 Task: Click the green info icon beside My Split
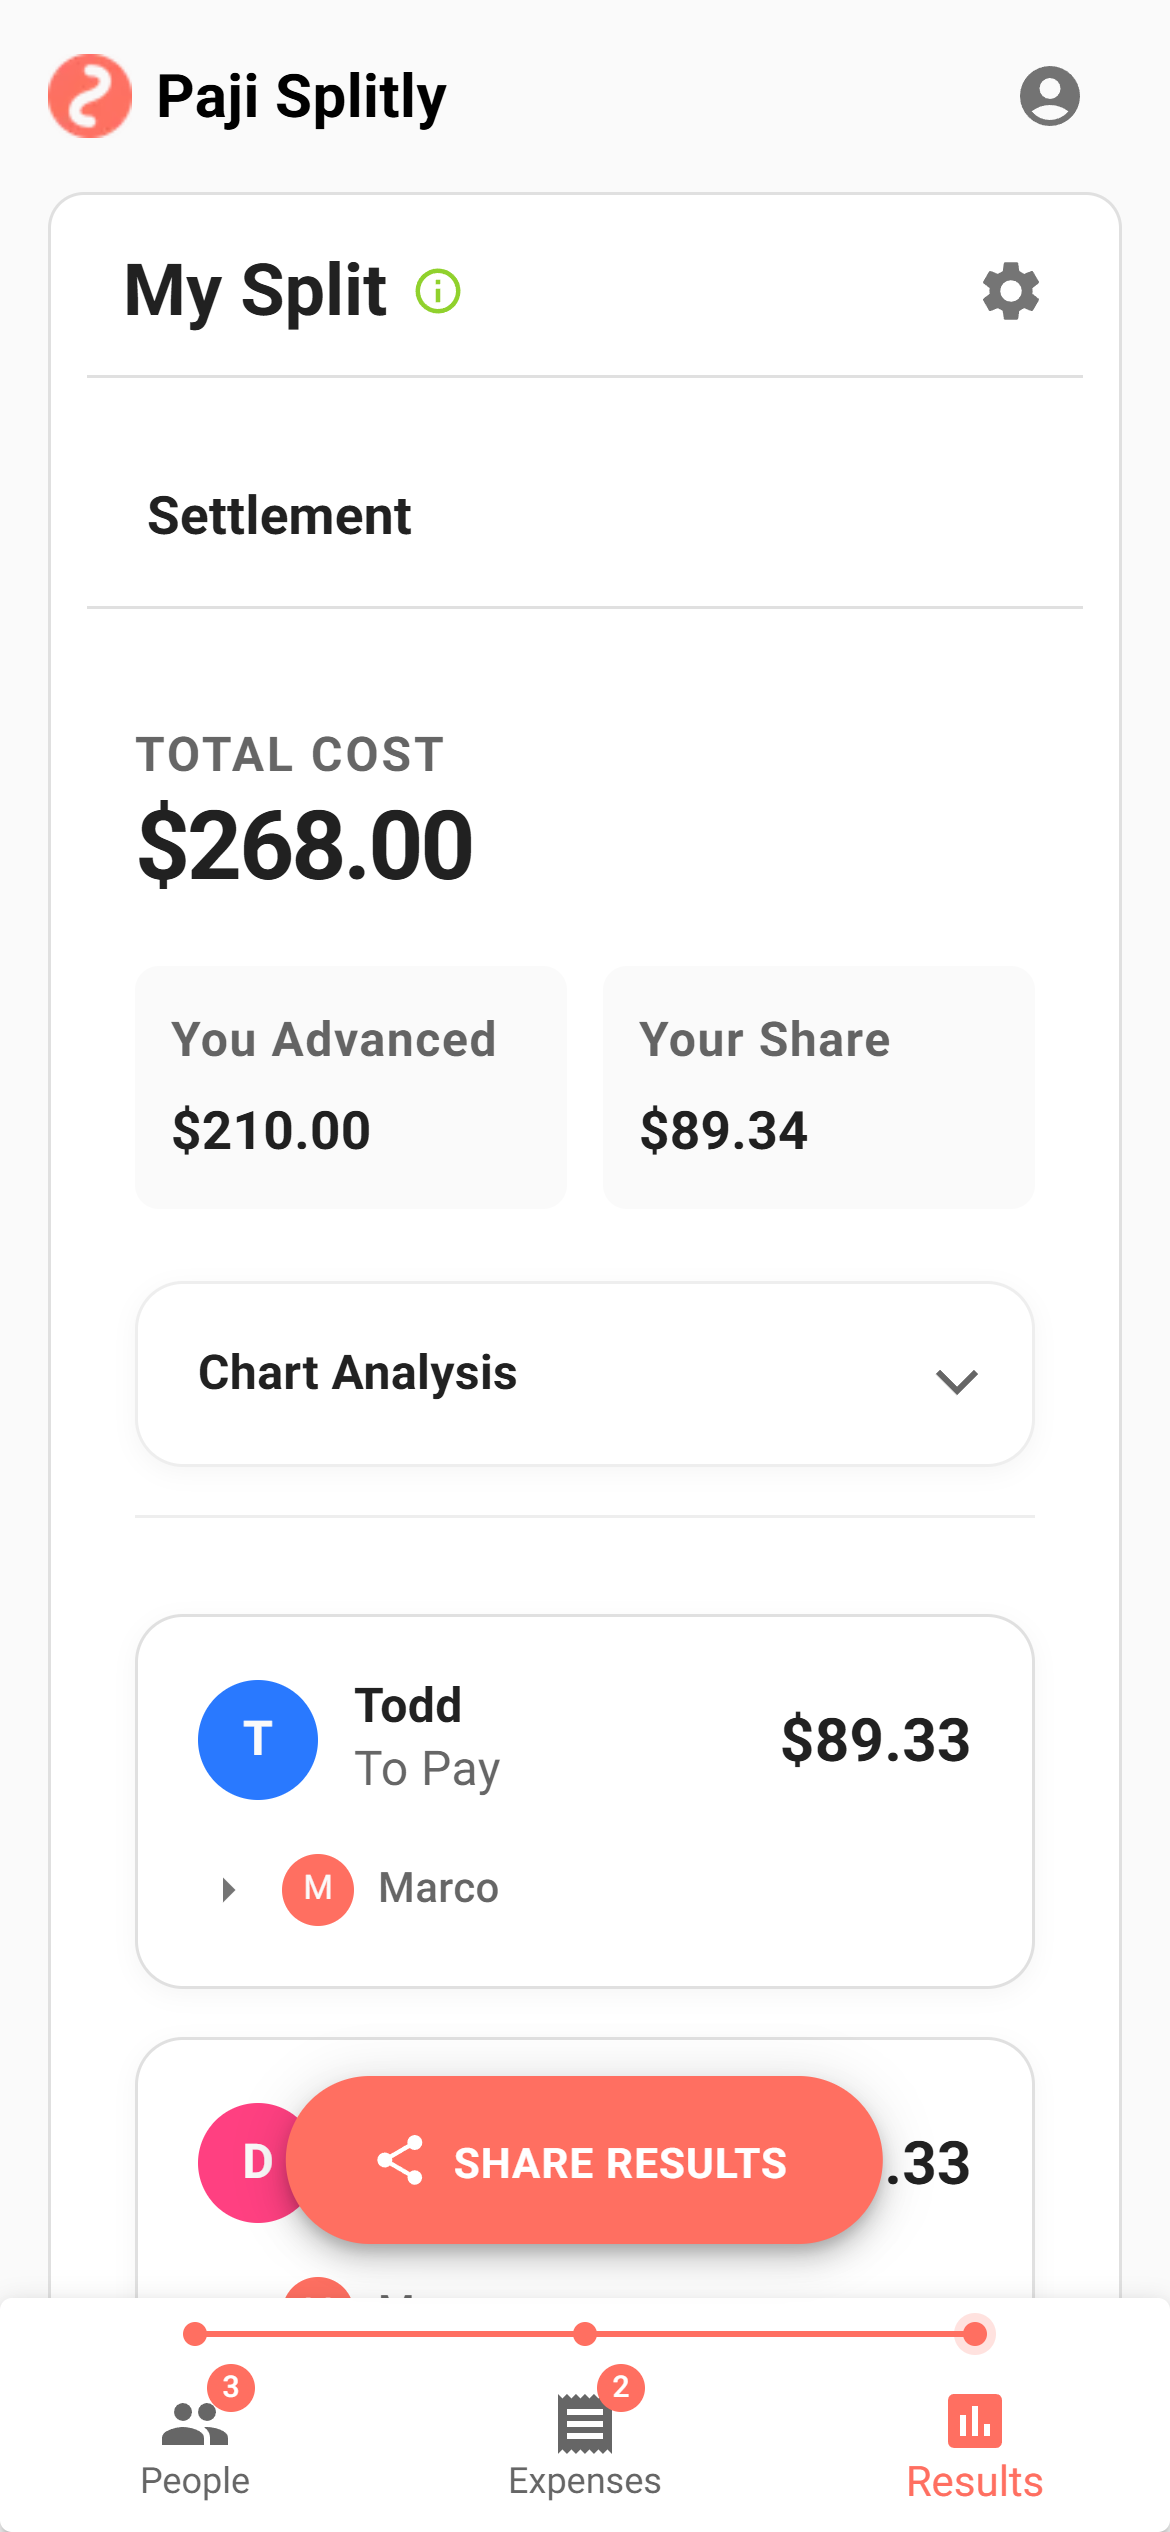tap(438, 292)
